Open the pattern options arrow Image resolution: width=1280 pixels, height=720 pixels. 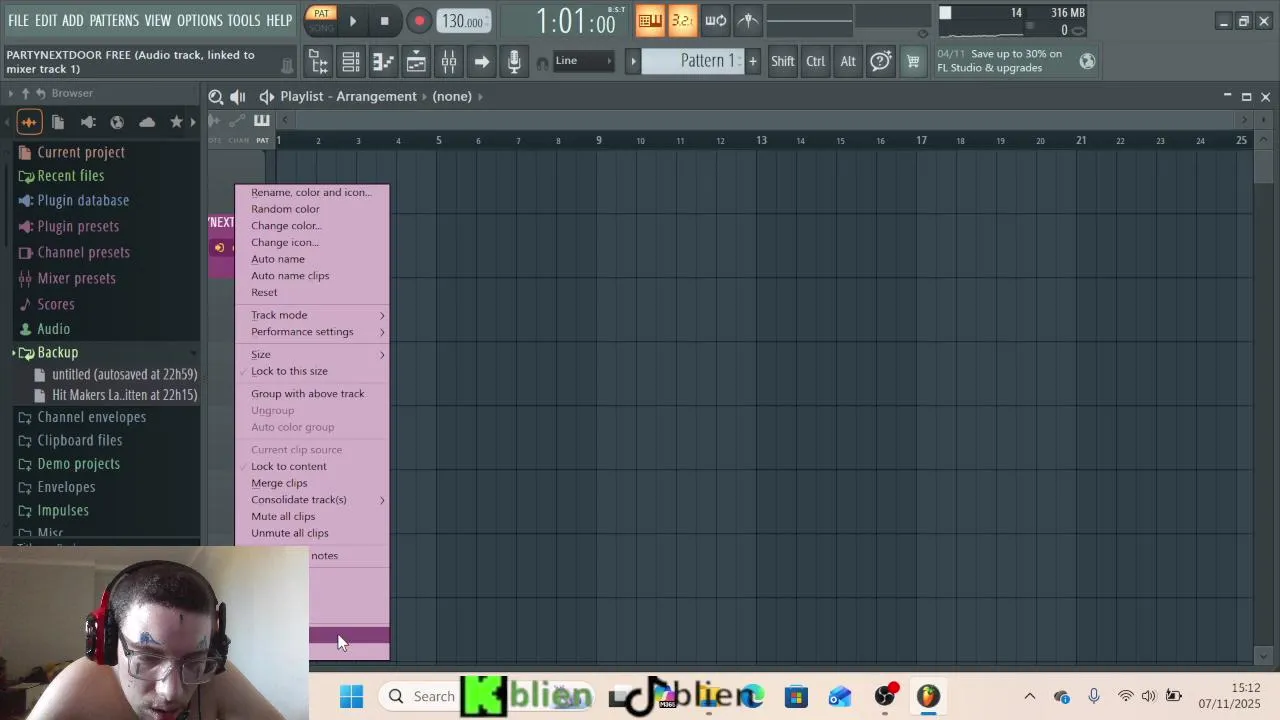click(x=633, y=61)
